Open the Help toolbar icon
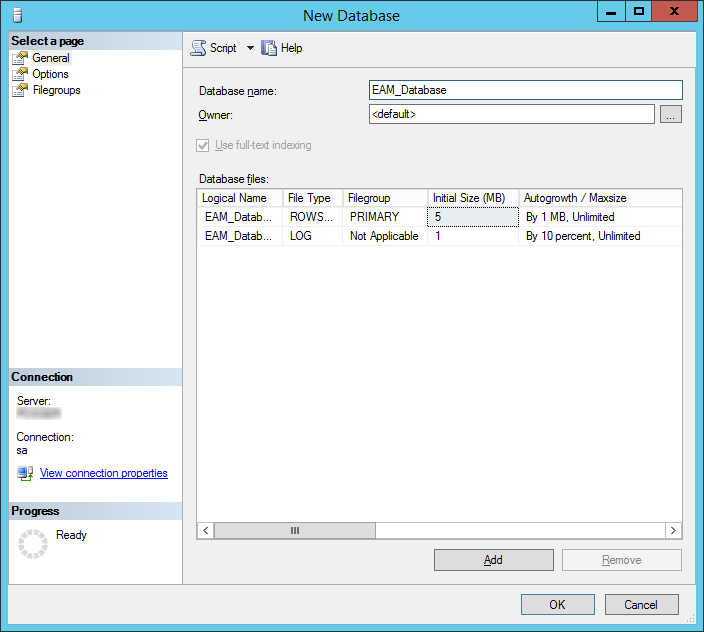This screenshot has height=632, width=704. [x=269, y=48]
